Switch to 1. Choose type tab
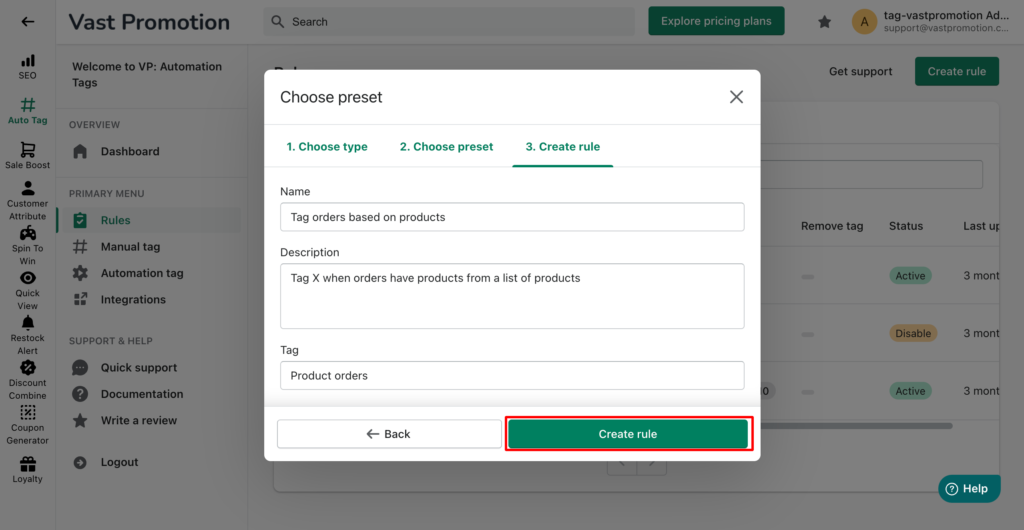The height and width of the screenshot is (530, 1024). click(x=327, y=147)
